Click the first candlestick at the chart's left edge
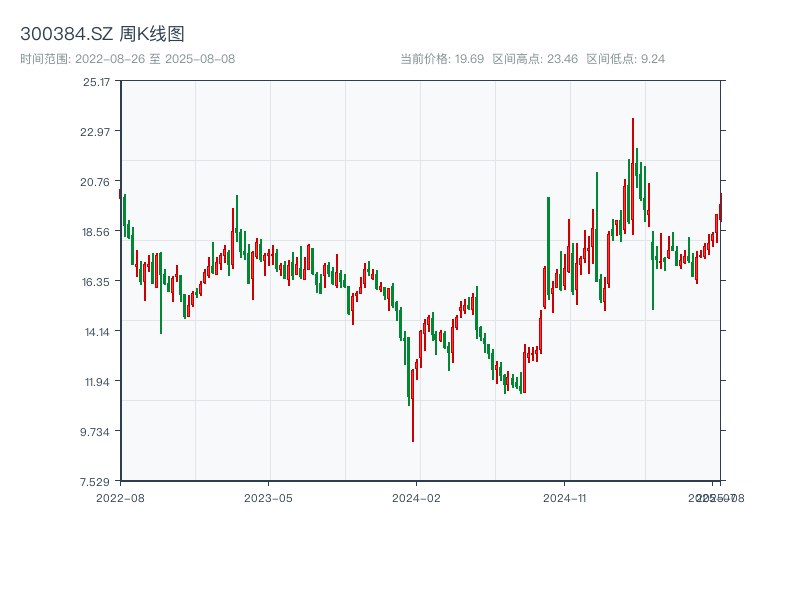800x600 pixels. [120, 194]
